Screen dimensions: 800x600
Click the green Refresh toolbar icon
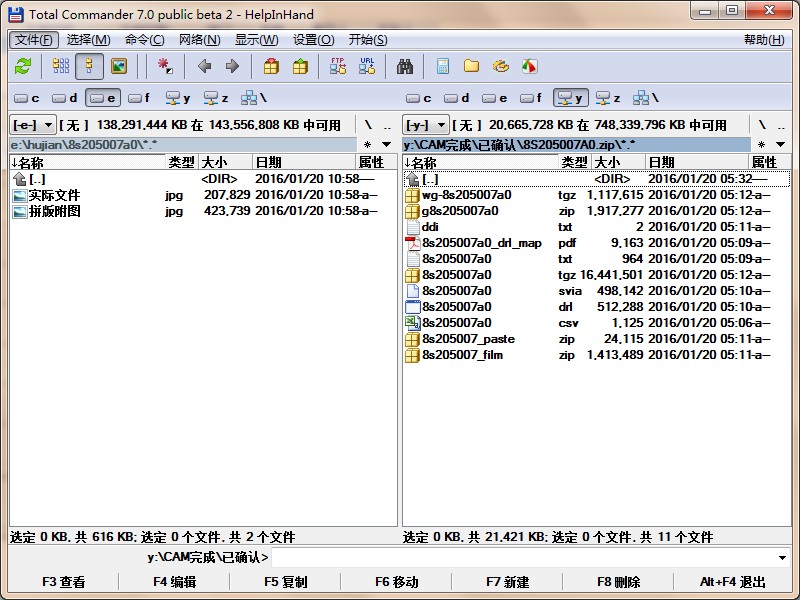[23, 66]
